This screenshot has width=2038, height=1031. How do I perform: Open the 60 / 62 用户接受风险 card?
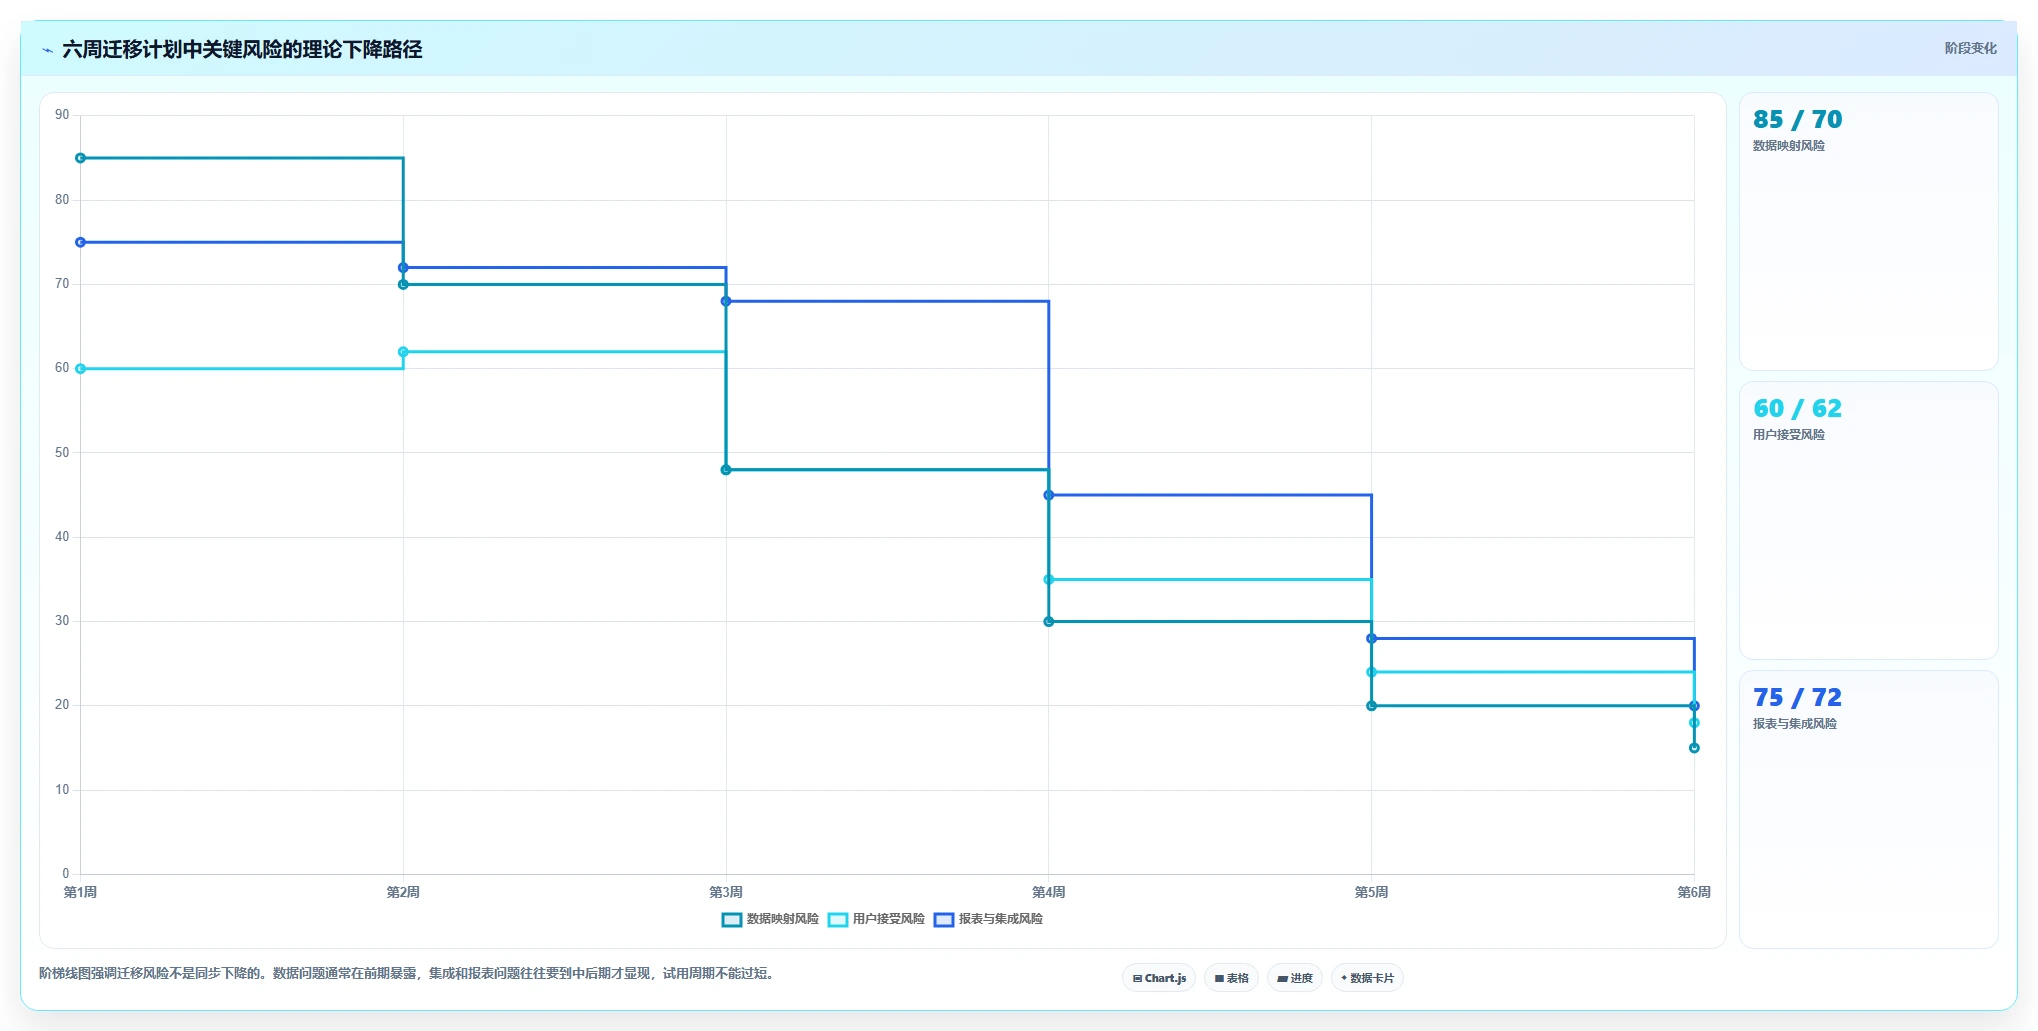pos(1868,520)
